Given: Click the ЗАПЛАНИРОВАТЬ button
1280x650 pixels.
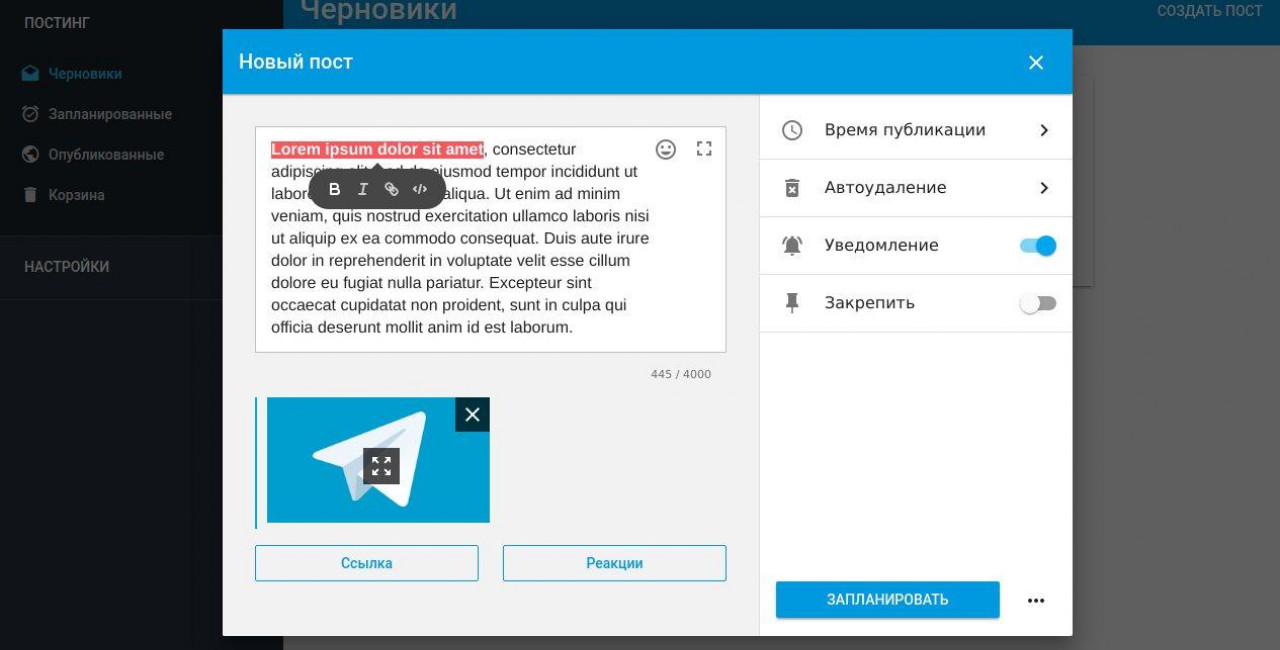Looking at the screenshot, I should click(x=888, y=600).
